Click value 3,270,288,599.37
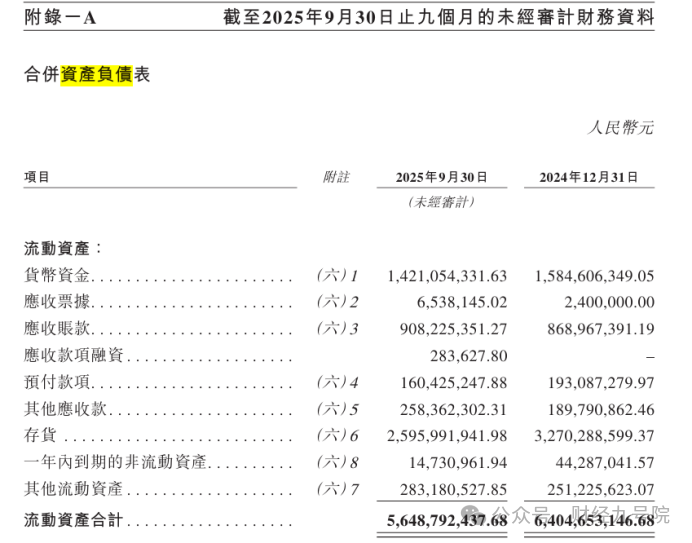This screenshot has width=692, height=543. [x=594, y=436]
